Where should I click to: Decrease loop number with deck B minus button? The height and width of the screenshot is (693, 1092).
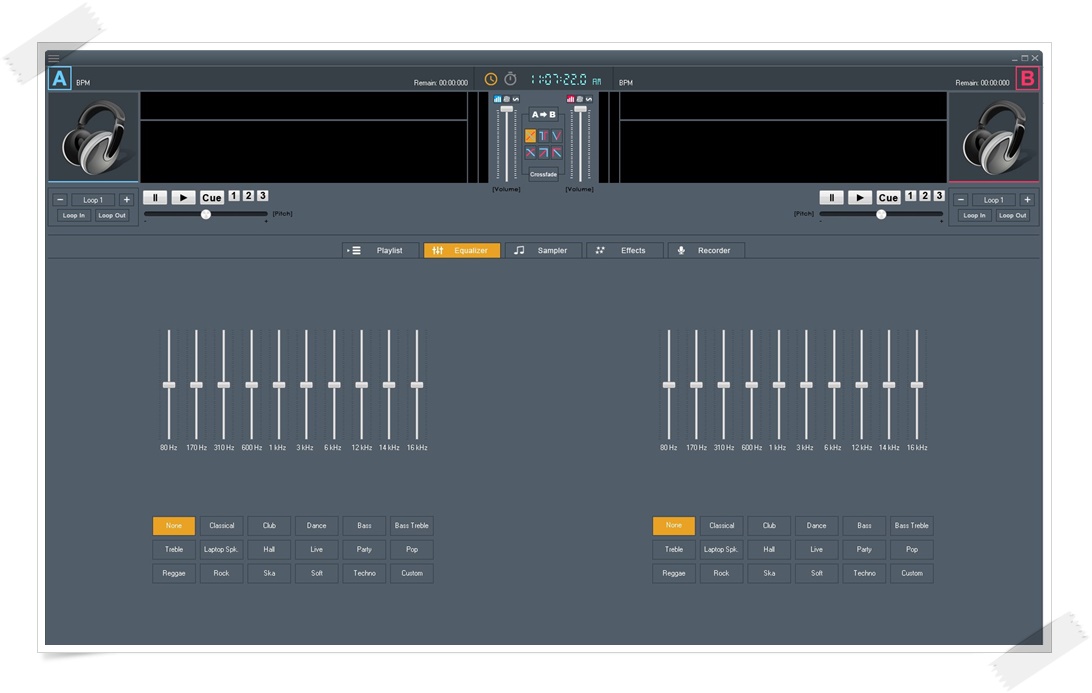click(961, 200)
